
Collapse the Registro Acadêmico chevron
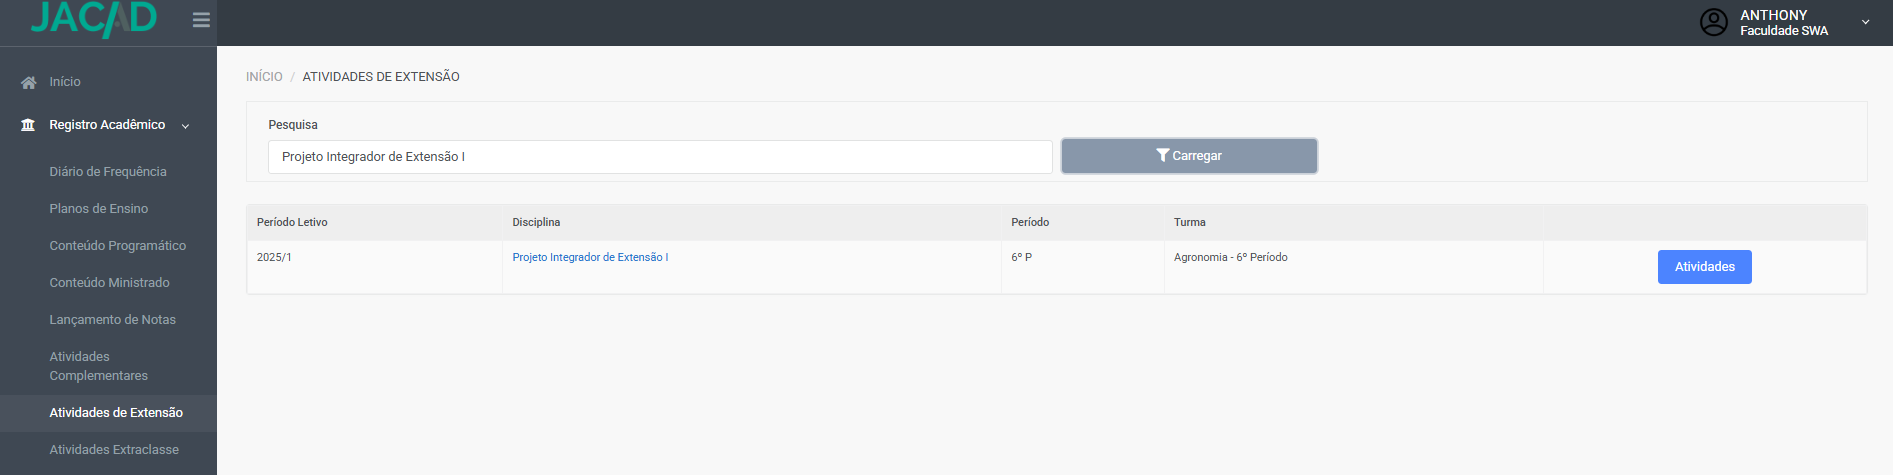point(185,126)
